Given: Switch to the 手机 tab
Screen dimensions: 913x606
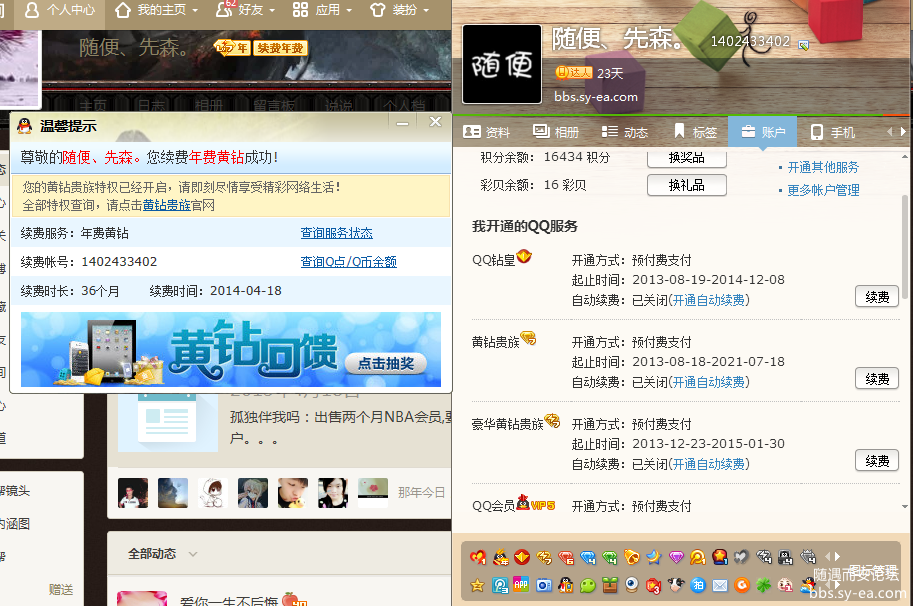Looking at the screenshot, I should [833, 132].
